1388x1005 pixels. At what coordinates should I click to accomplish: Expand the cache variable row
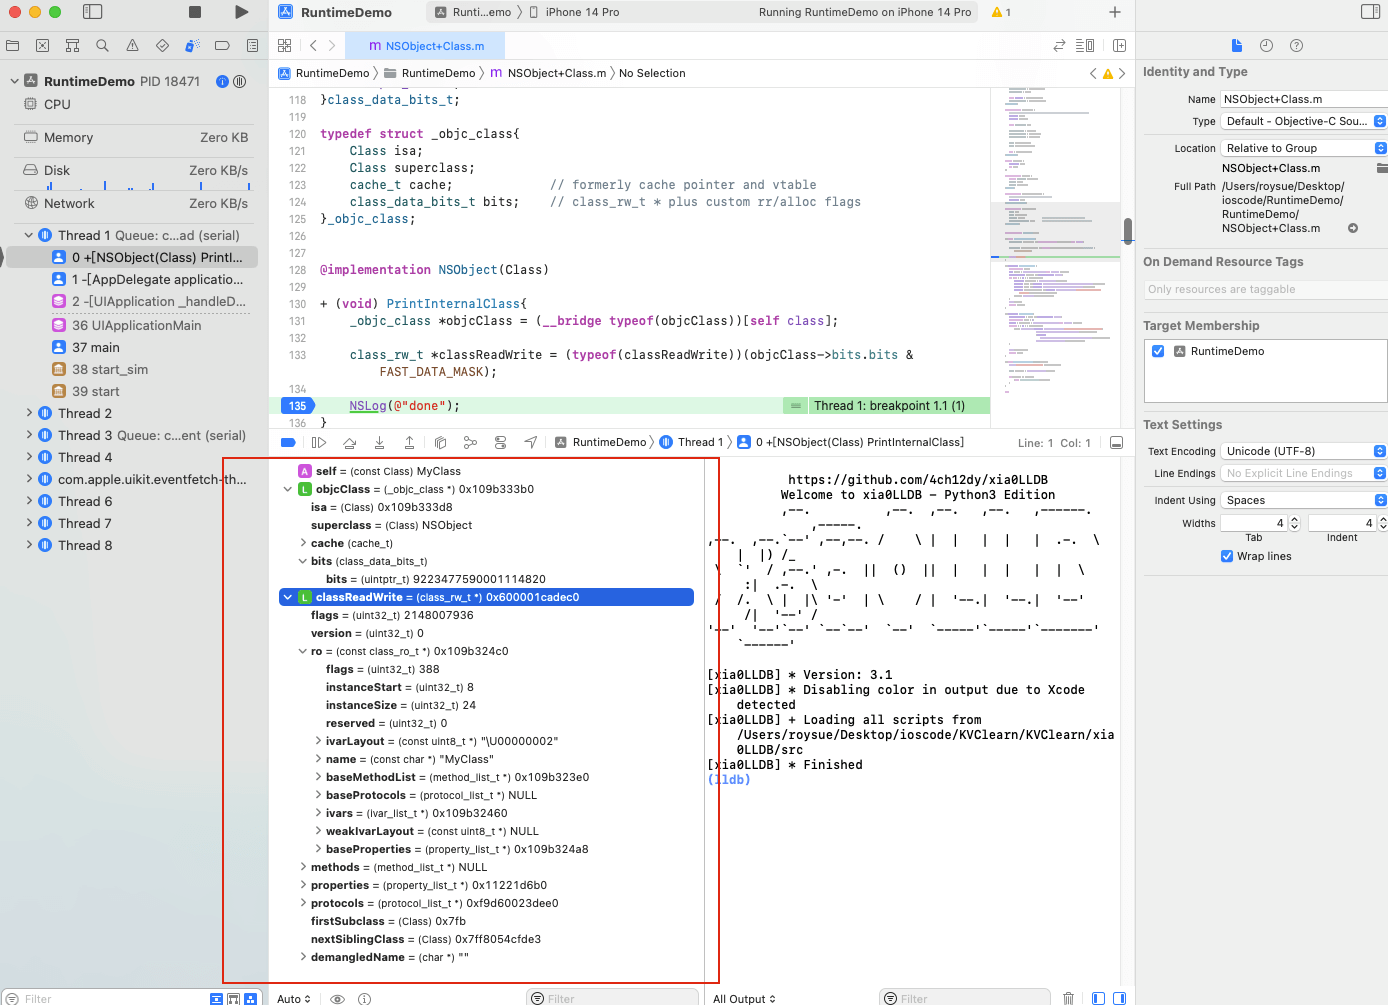tap(303, 543)
